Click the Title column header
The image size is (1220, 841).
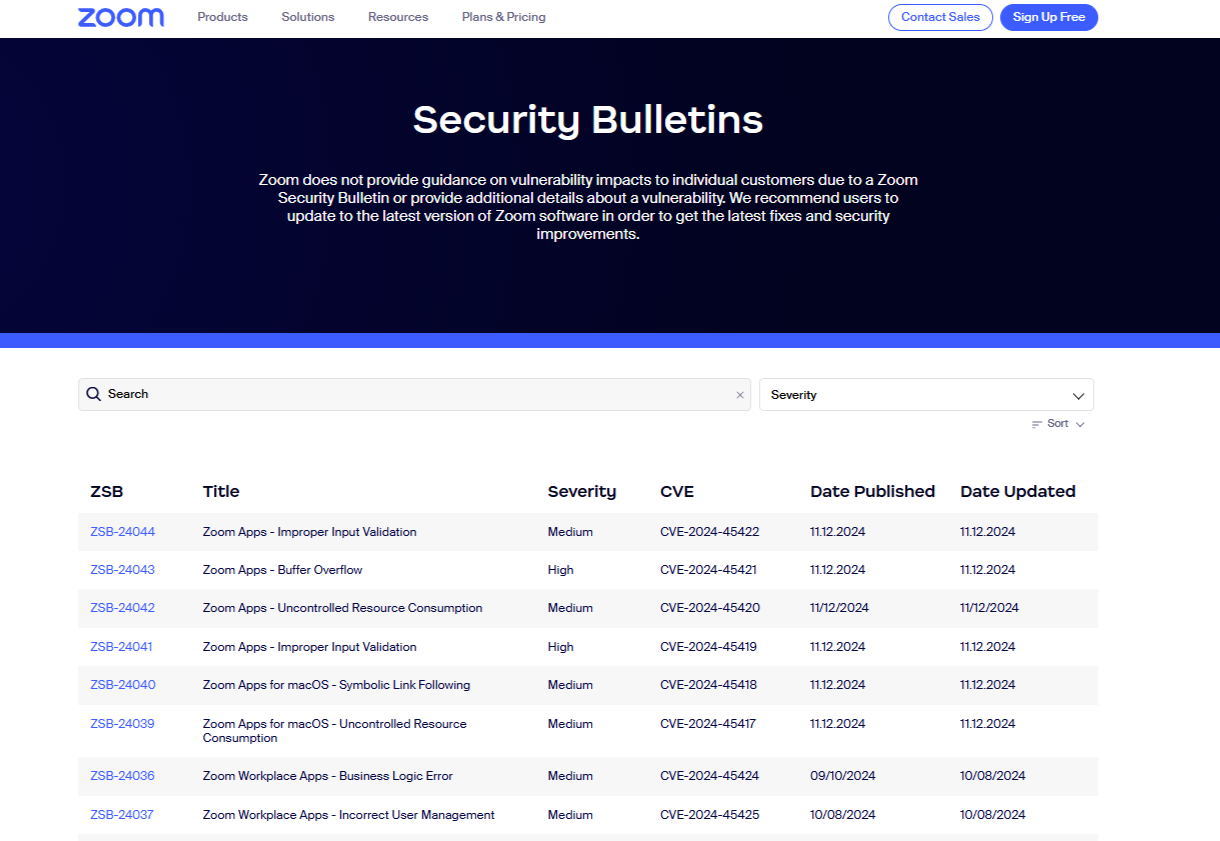click(x=221, y=491)
